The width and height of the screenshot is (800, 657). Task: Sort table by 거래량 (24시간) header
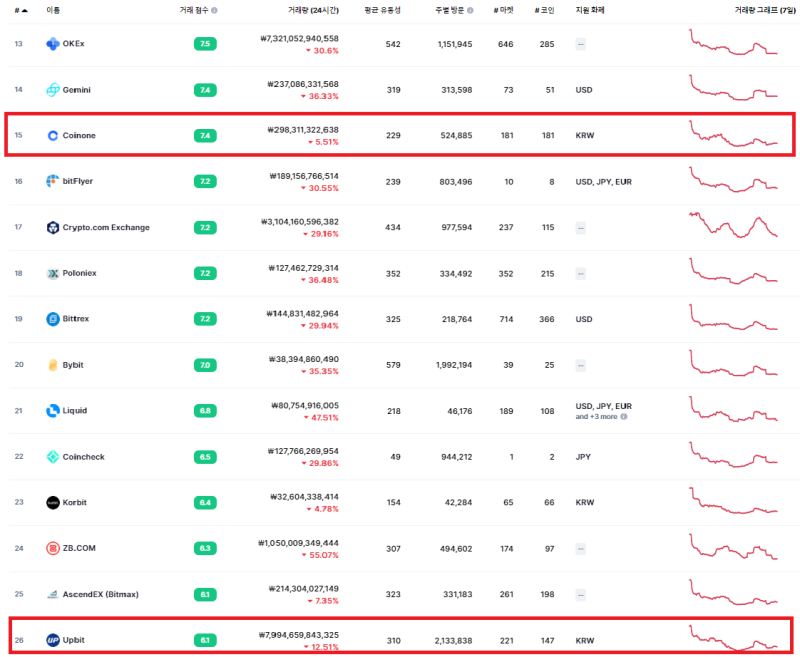click(313, 10)
